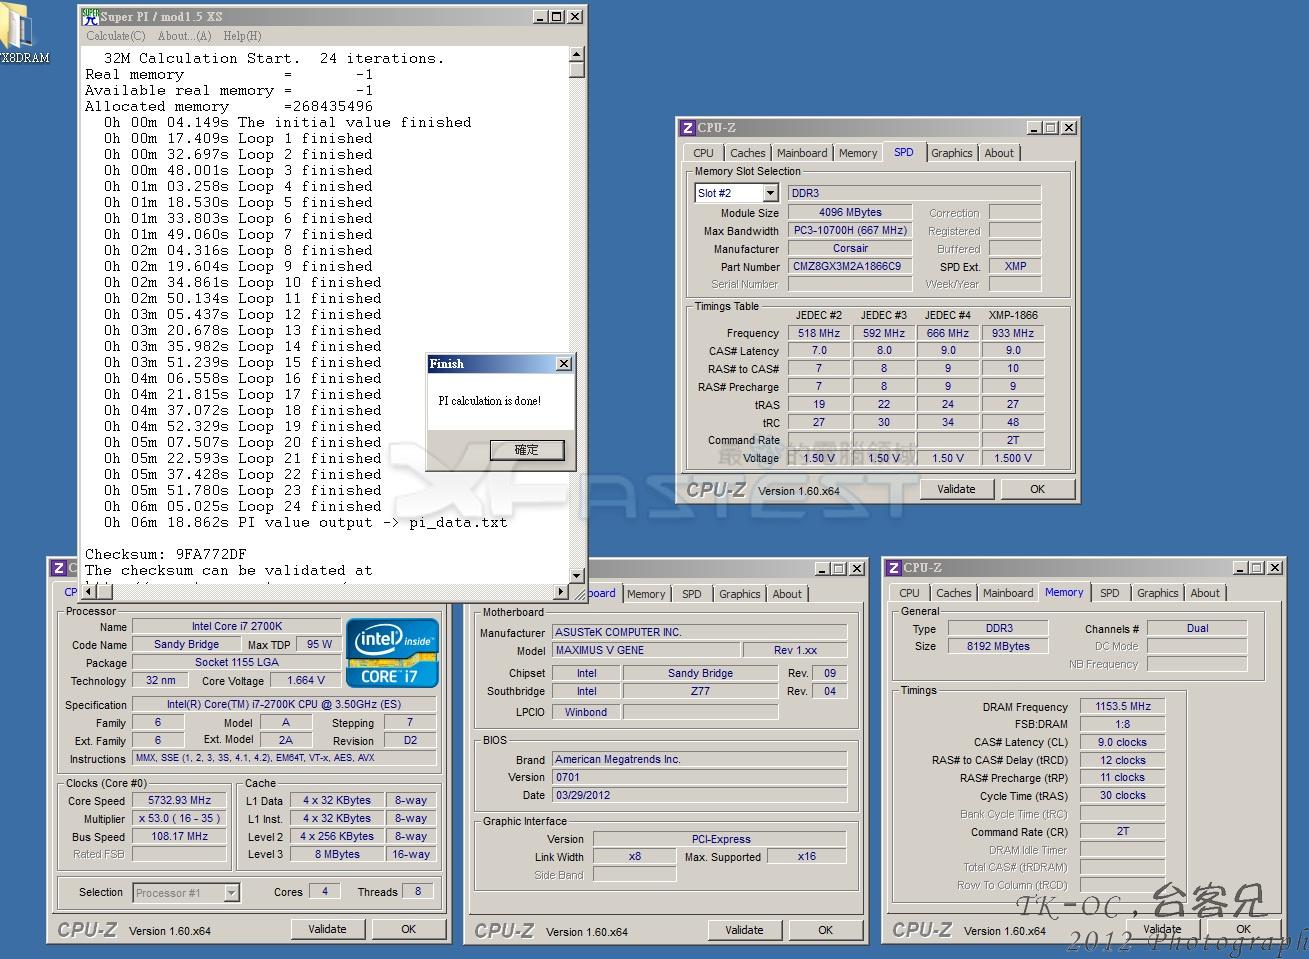
Task: Switch to SPD tab in Memory window
Action: tap(1110, 593)
